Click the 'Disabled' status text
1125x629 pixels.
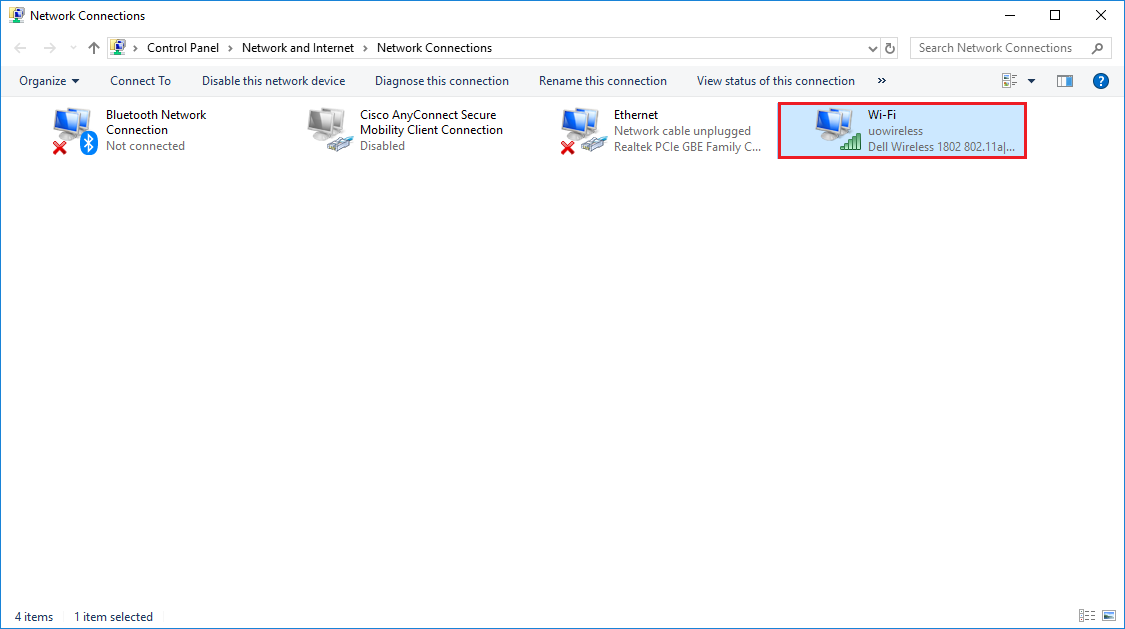pyautogui.click(x=382, y=146)
